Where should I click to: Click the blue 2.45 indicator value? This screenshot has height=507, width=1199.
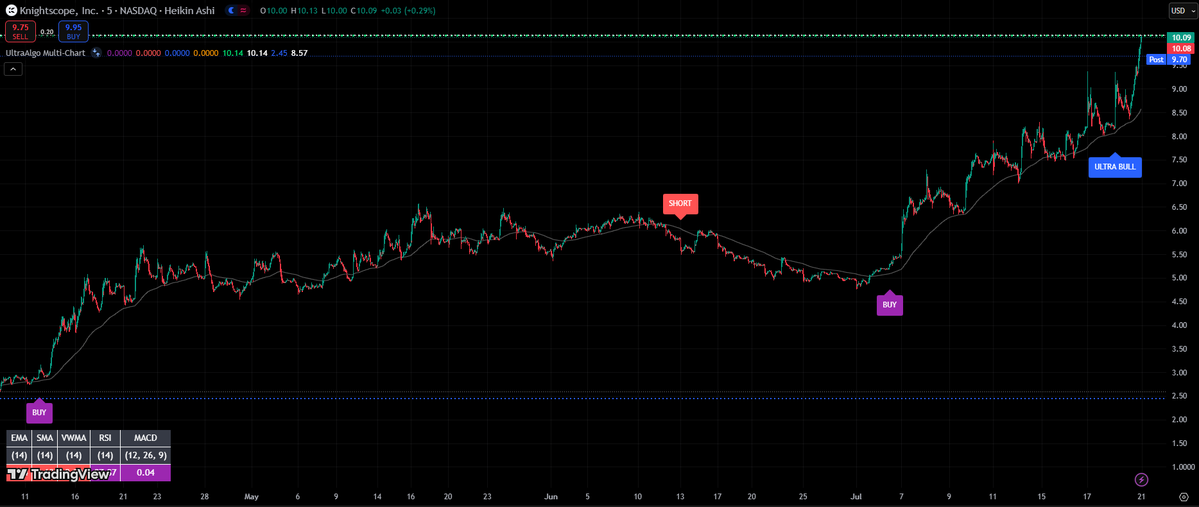point(279,53)
